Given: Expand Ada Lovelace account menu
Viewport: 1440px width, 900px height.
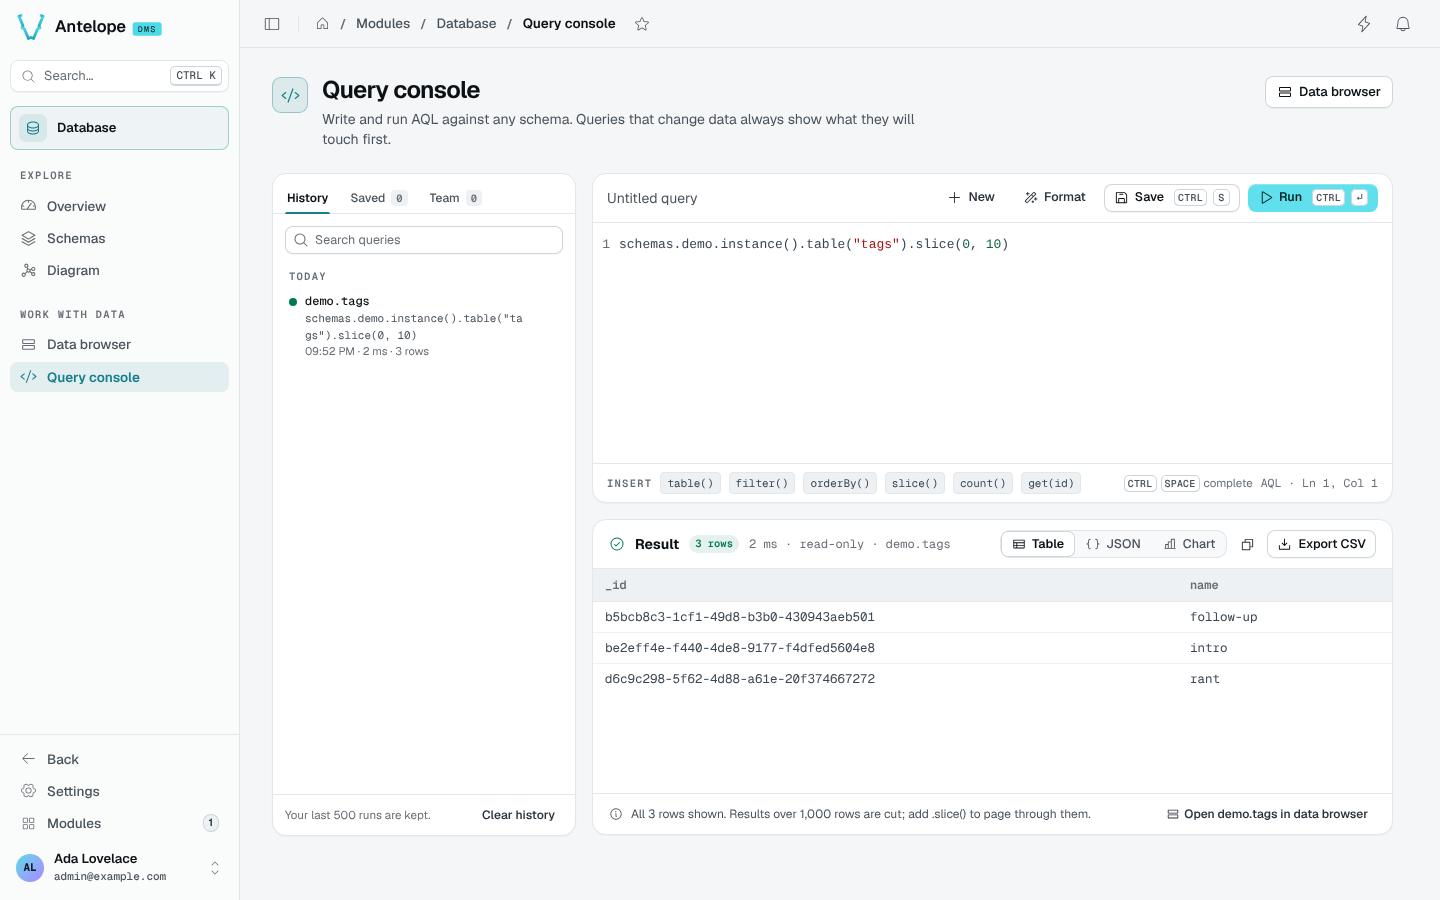Looking at the screenshot, I should click(x=120, y=867).
